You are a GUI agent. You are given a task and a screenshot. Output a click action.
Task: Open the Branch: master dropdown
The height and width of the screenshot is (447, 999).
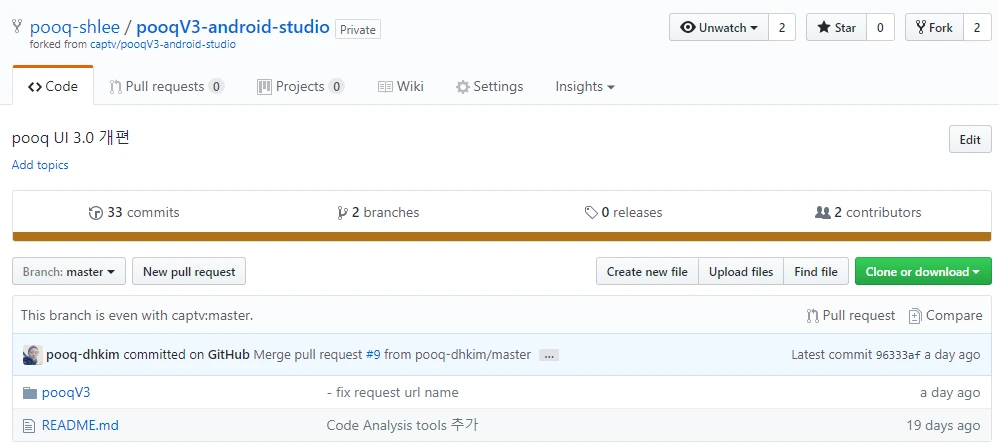pyautogui.click(x=69, y=272)
